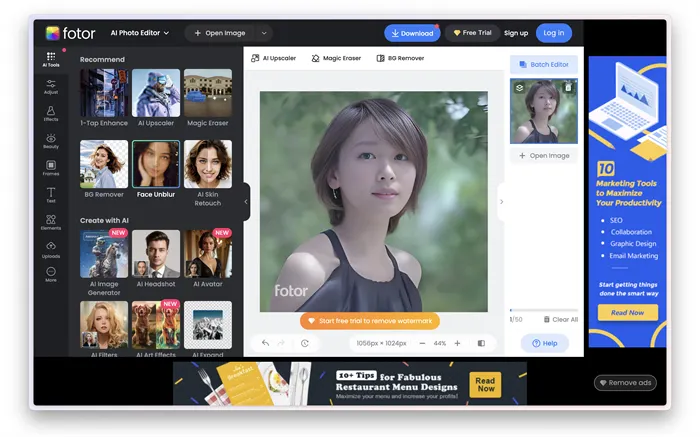The height and width of the screenshot is (437, 700).
Task: Start the Free Trial
Action: [x=472, y=33]
